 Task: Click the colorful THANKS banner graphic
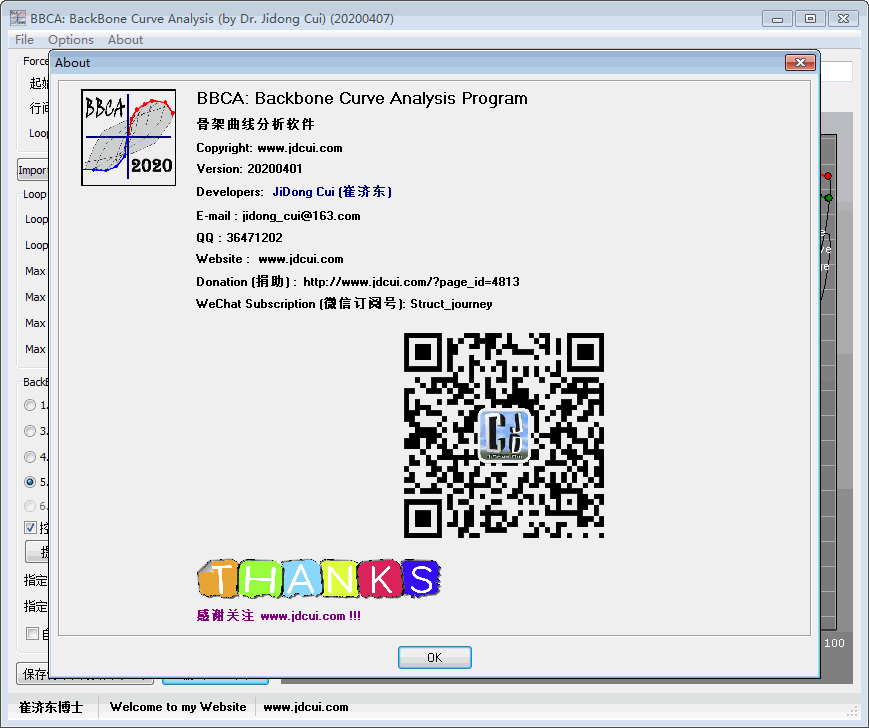(319, 578)
